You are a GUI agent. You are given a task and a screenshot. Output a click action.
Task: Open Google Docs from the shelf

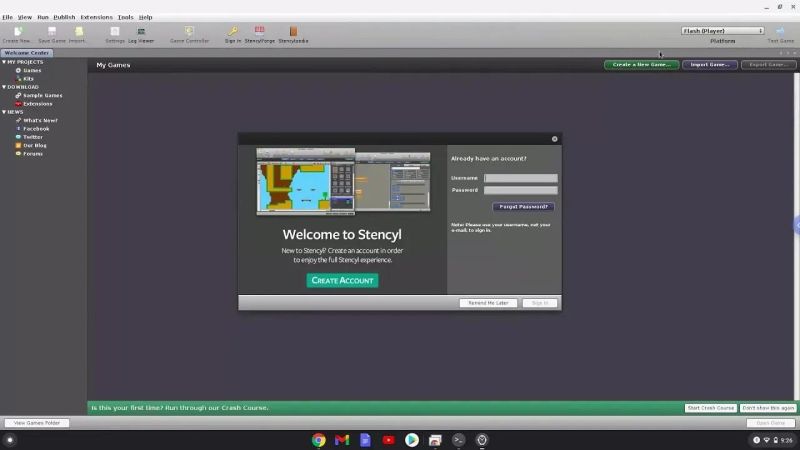(365, 440)
